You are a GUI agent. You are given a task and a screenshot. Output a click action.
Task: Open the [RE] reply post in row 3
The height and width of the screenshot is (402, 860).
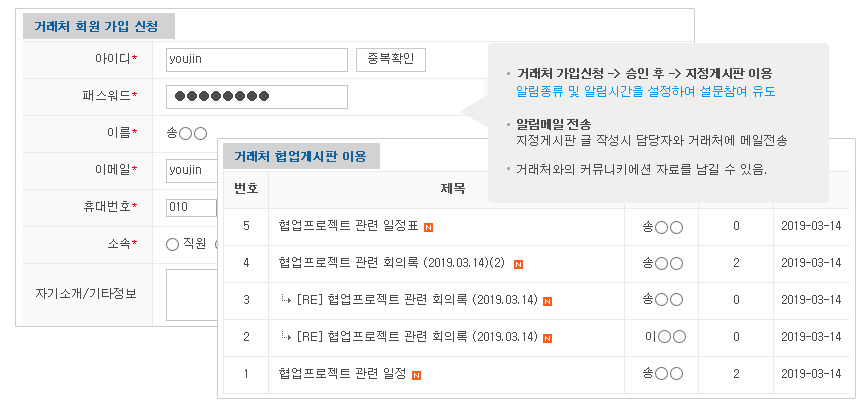416,300
